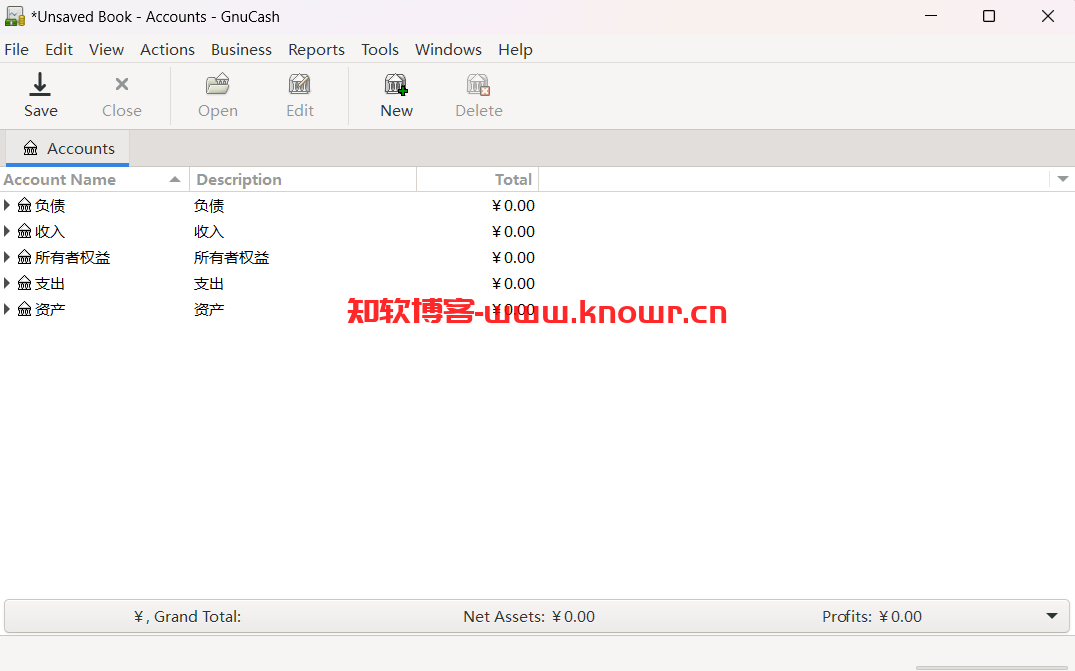Viewport: 1075px width, 671px height.
Task: Open the Help menu
Action: [516, 49]
